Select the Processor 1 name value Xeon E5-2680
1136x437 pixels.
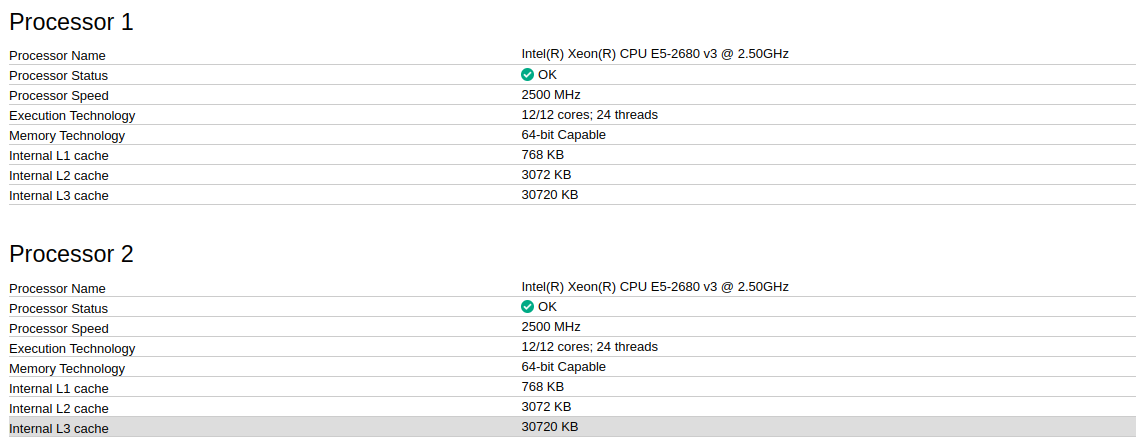point(655,54)
